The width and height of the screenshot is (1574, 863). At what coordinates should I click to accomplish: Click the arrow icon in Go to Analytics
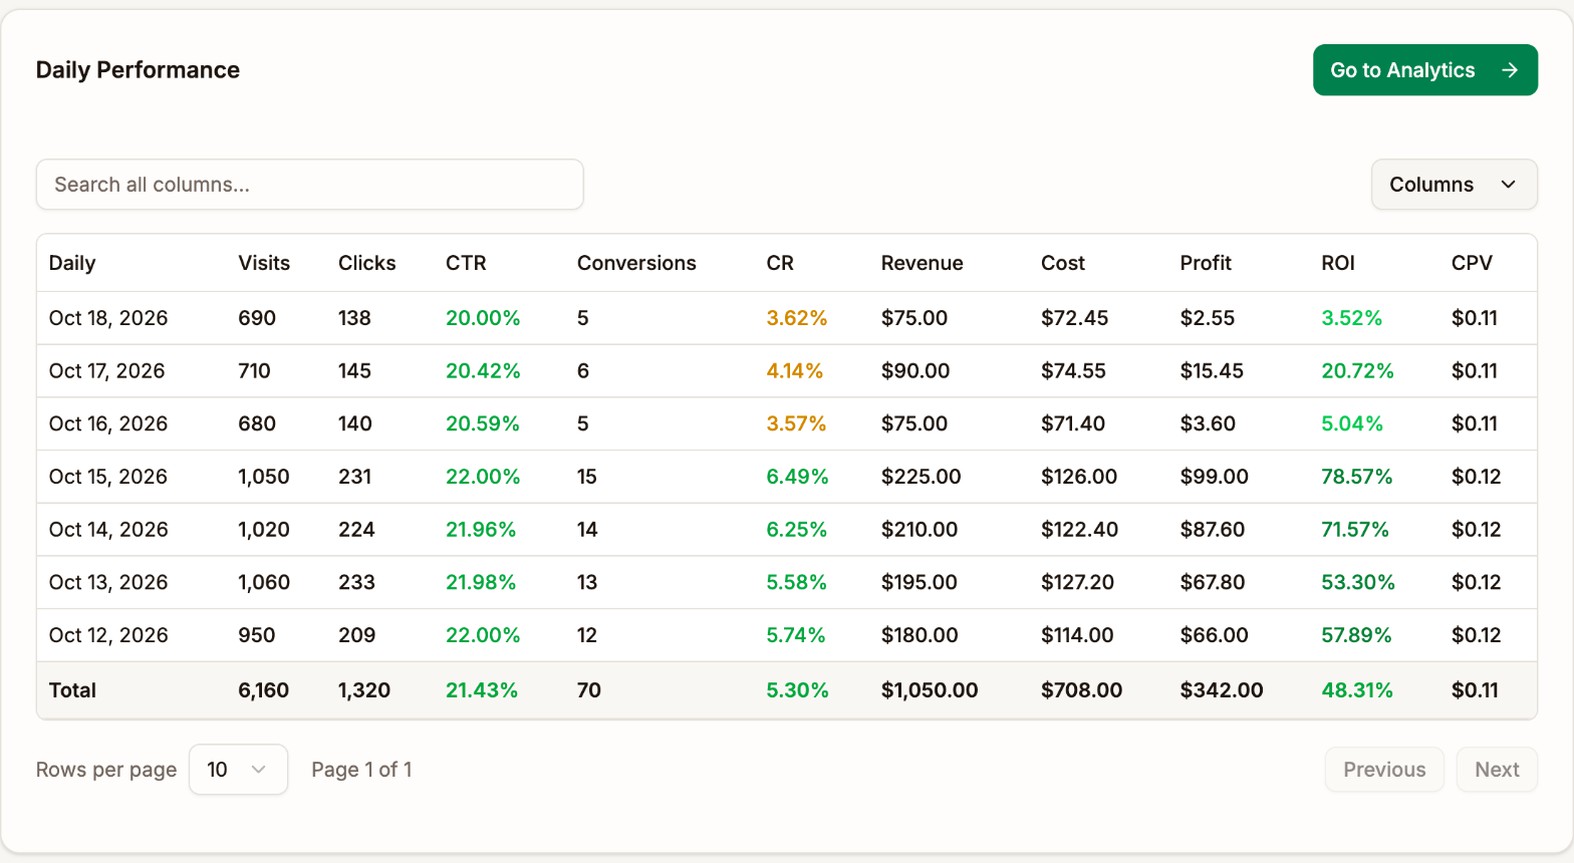coord(1510,70)
